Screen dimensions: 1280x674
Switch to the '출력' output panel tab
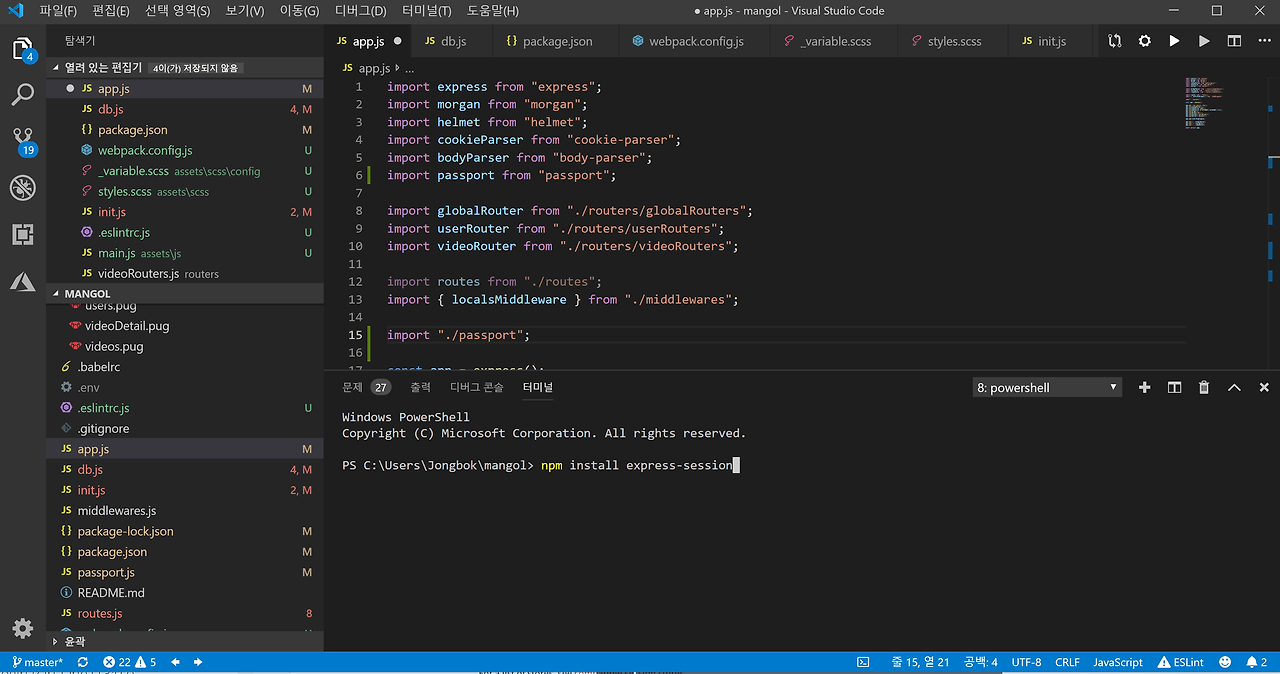pyautogui.click(x=420, y=387)
